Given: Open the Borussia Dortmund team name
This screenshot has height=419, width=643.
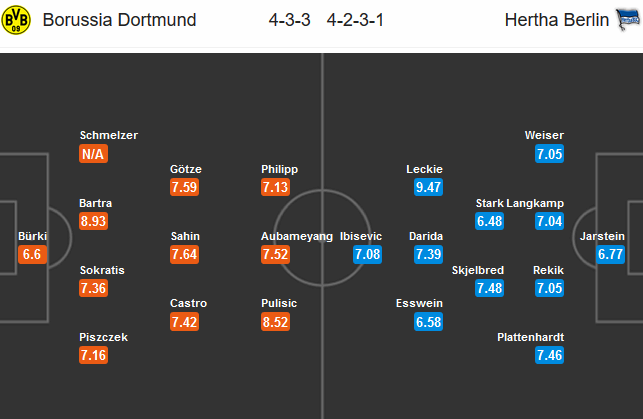Looking at the screenshot, I should (x=119, y=20).
